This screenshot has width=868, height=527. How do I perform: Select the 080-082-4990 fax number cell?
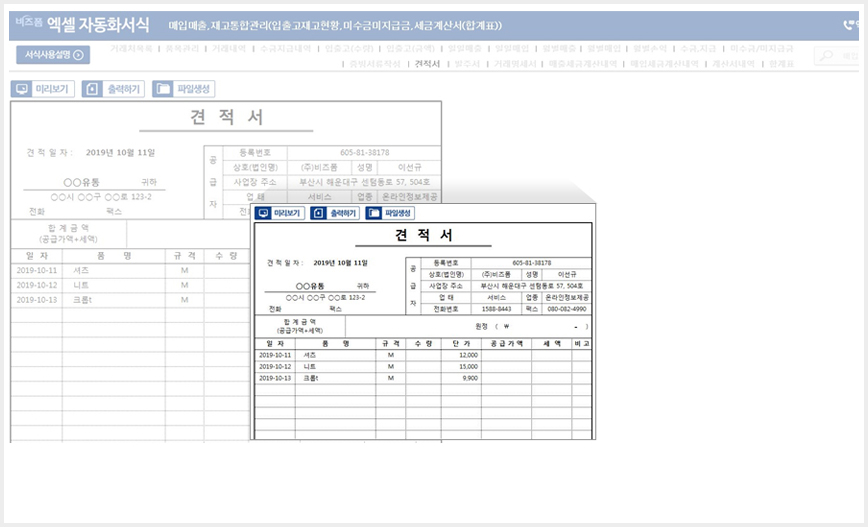tap(567, 309)
